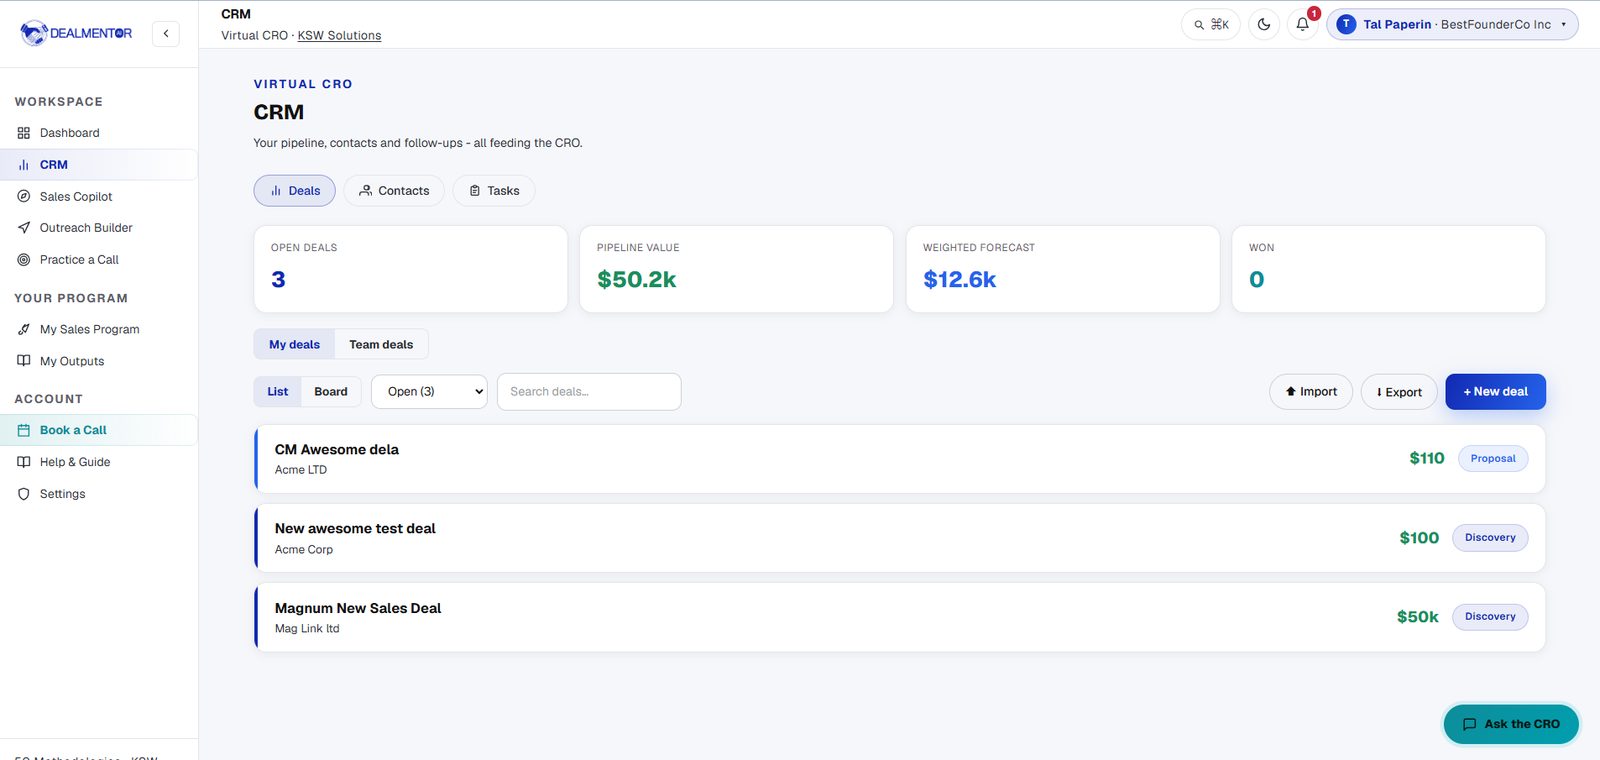The width and height of the screenshot is (1600, 760).
Task: Click Discovery badge on Magnum deal
Action: (x=1490, y=617)
